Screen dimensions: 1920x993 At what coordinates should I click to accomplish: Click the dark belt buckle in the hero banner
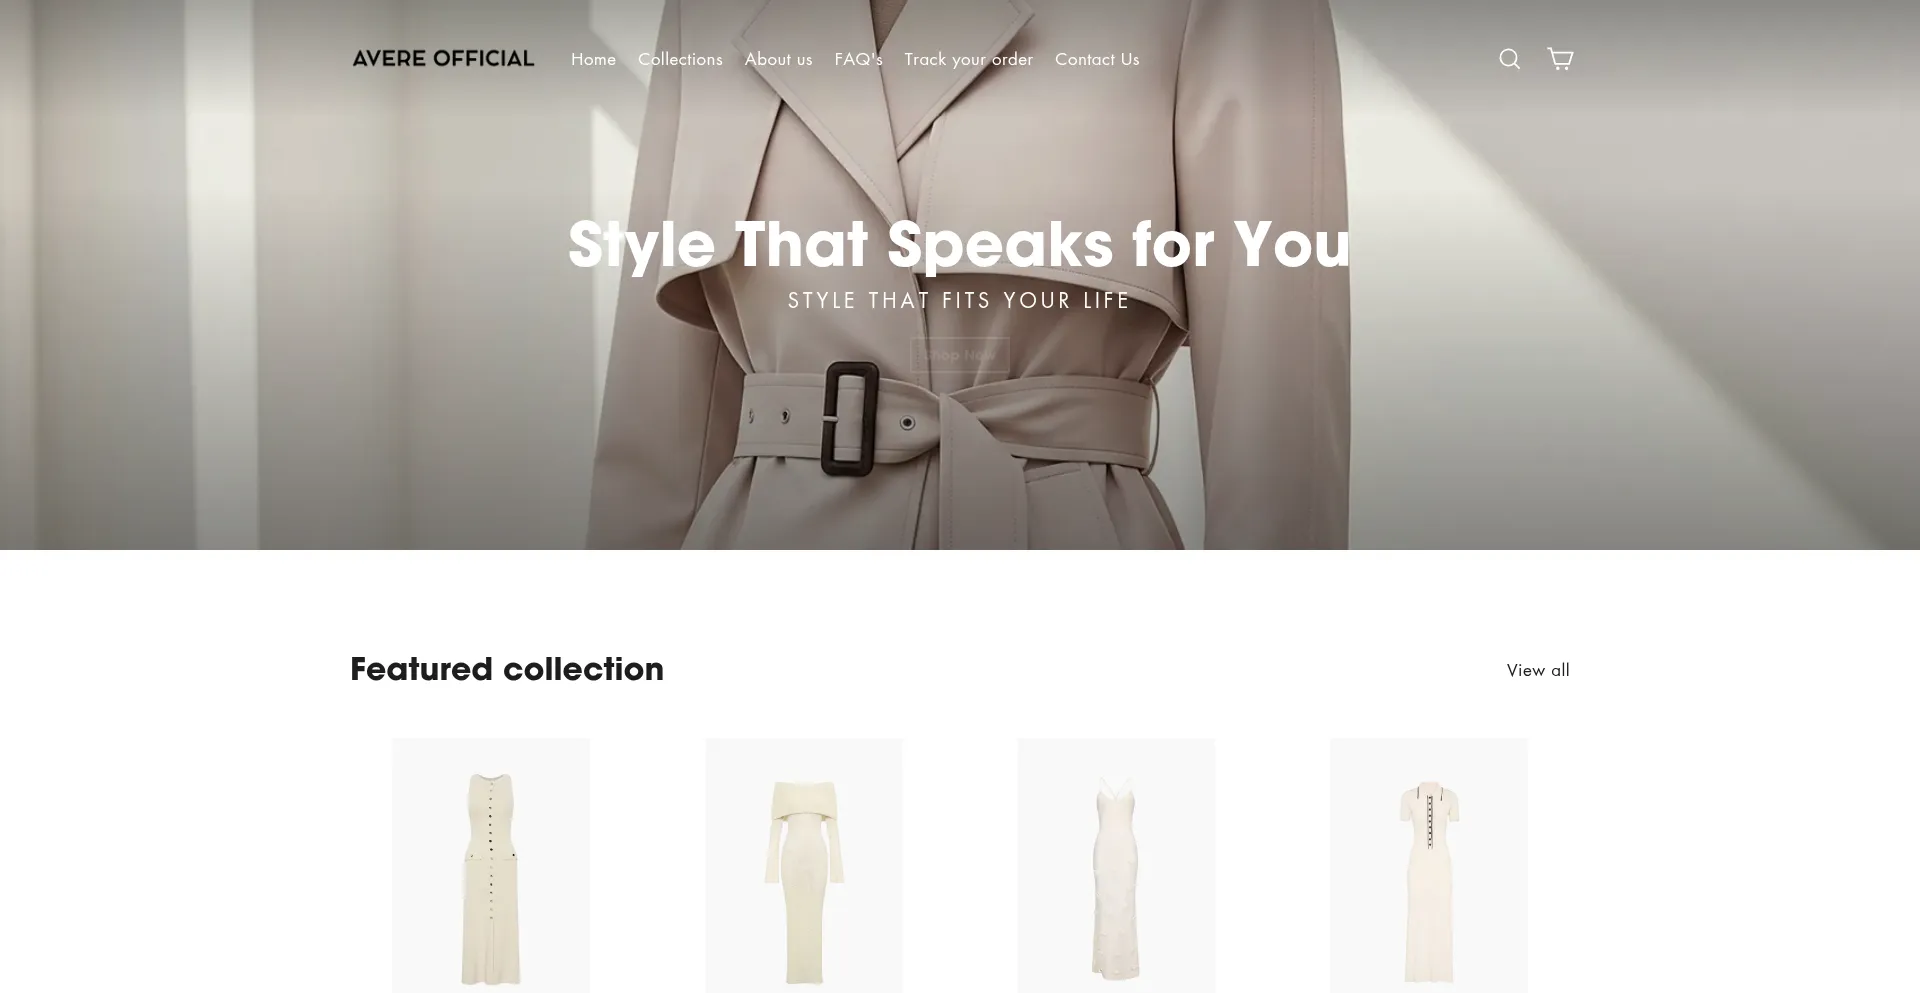[x=850, y=418]
